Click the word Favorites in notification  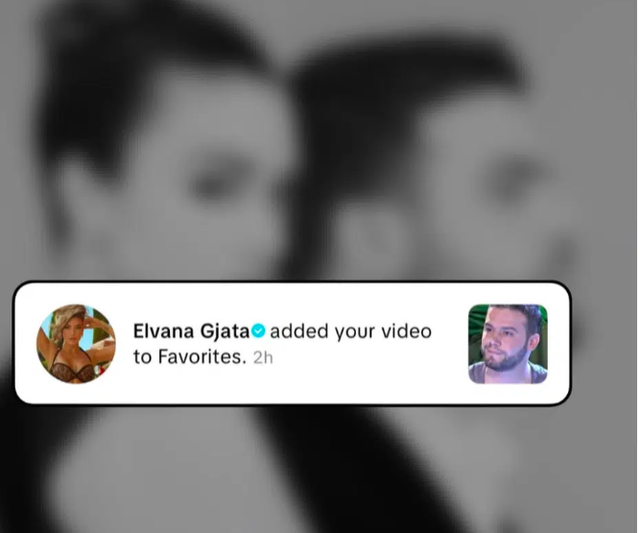coord(202,357)
